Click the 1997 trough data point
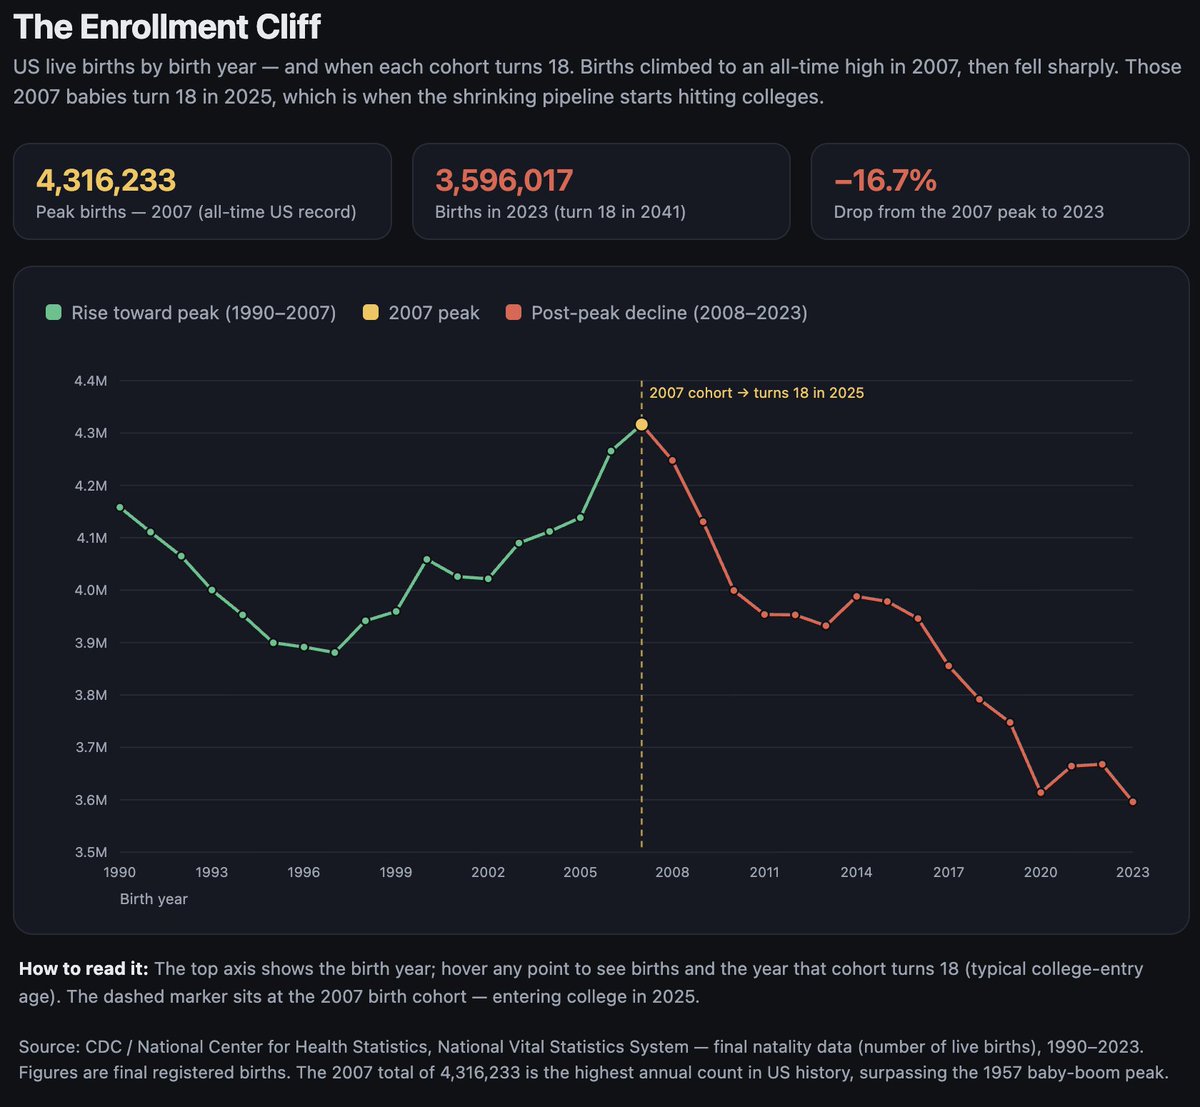This screenshot has width=1200, height=1107. coord(335,653)
